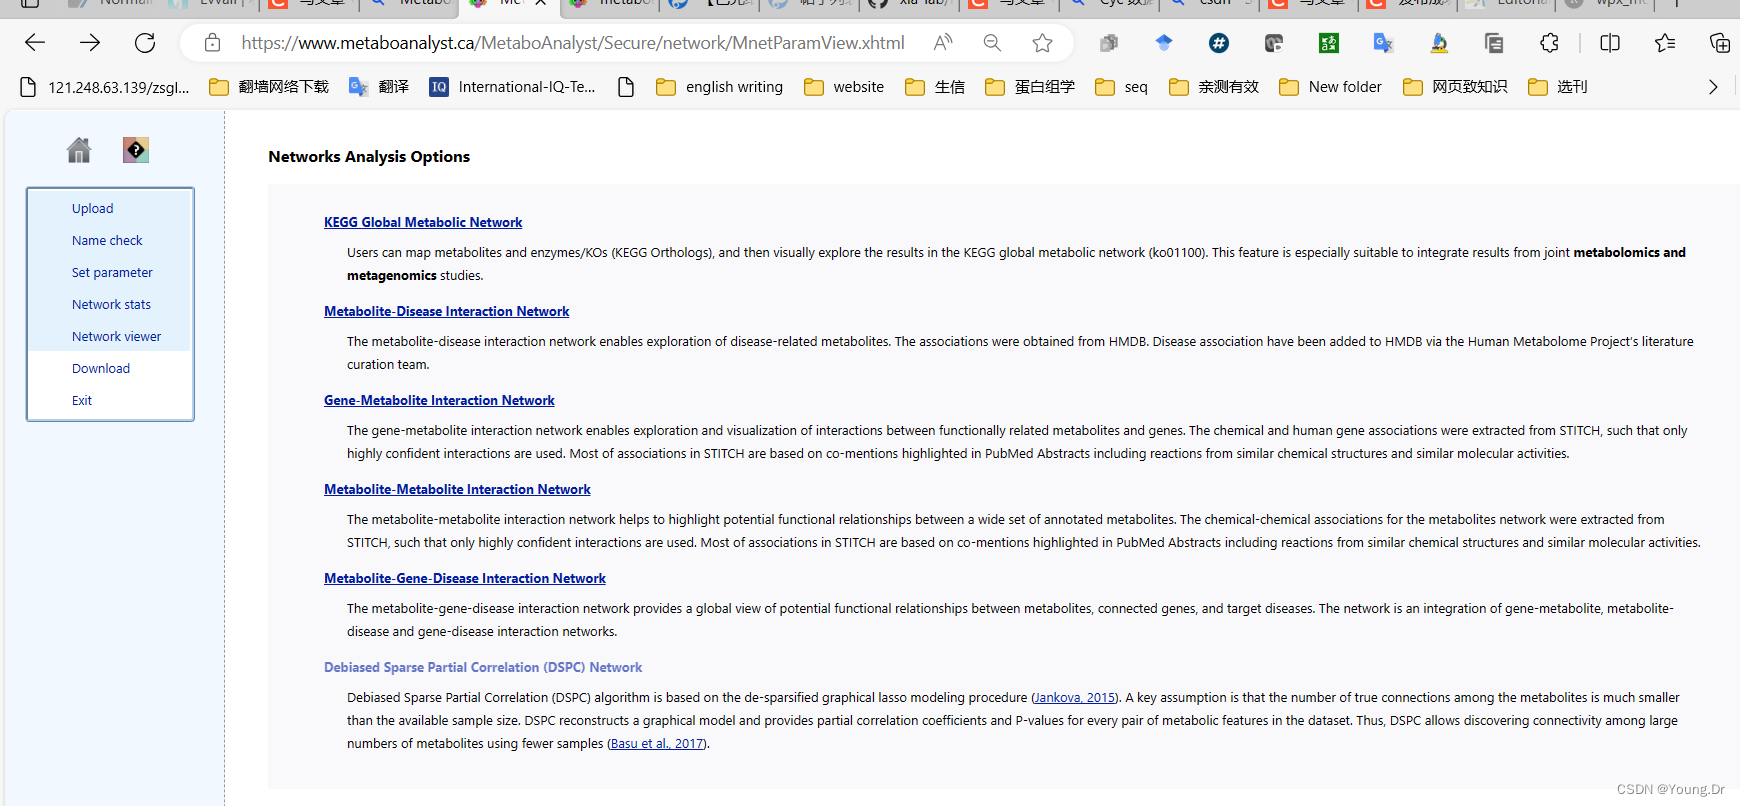Select Upload in the sidebar
The image size is (1740, 806).
point(92,208)
